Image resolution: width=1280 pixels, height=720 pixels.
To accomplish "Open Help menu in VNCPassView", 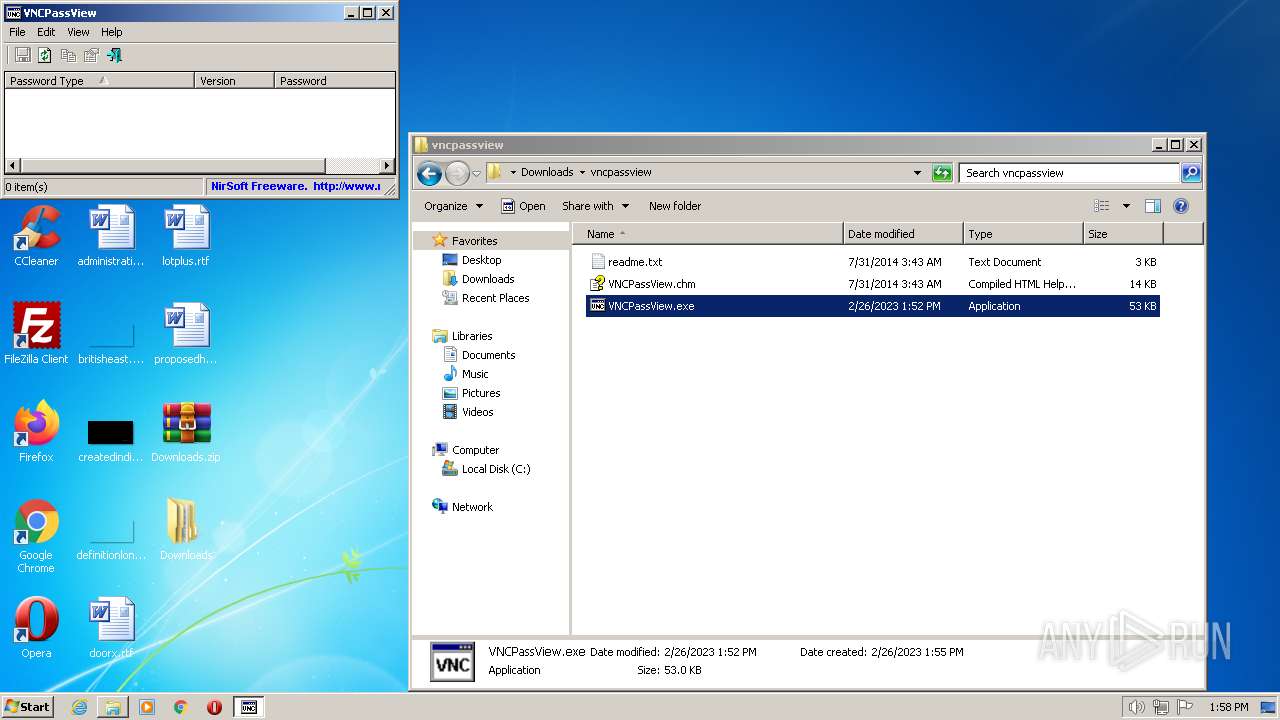I will pos(112,32).
